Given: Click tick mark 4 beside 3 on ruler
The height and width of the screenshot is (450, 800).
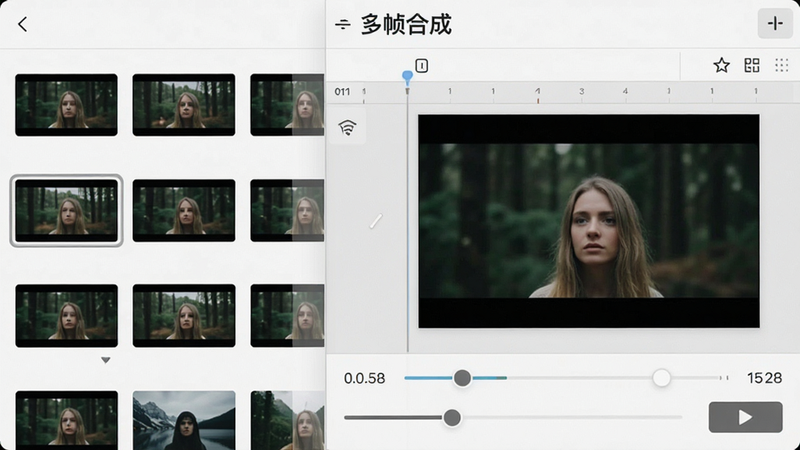Looking at the screenshot, I should pos(625,91).
